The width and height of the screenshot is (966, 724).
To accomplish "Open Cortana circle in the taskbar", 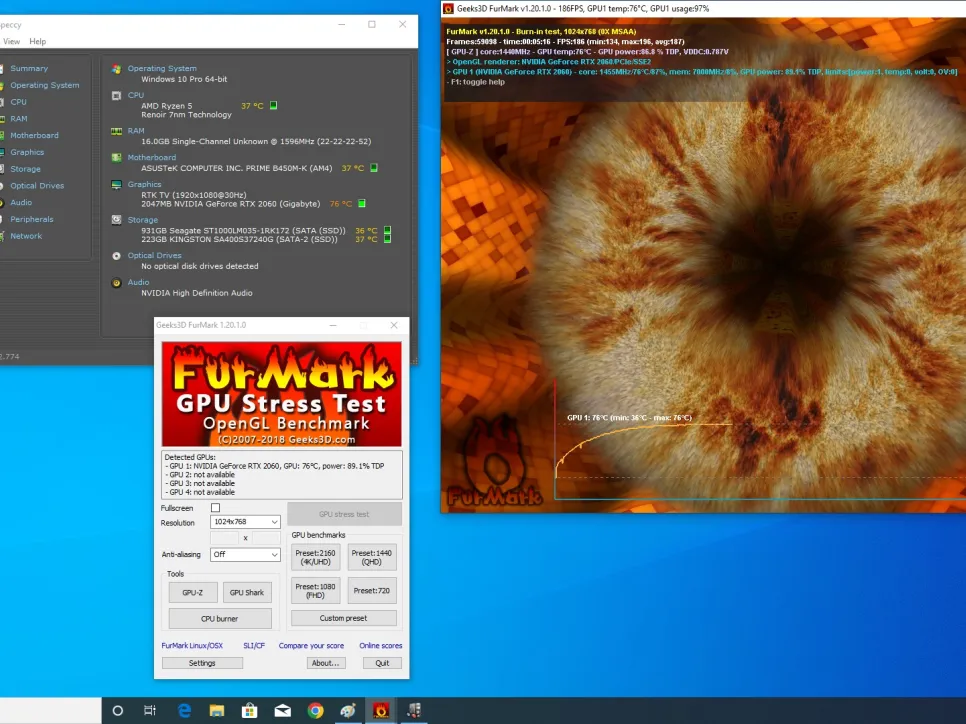I will click(x=118, y=710).
